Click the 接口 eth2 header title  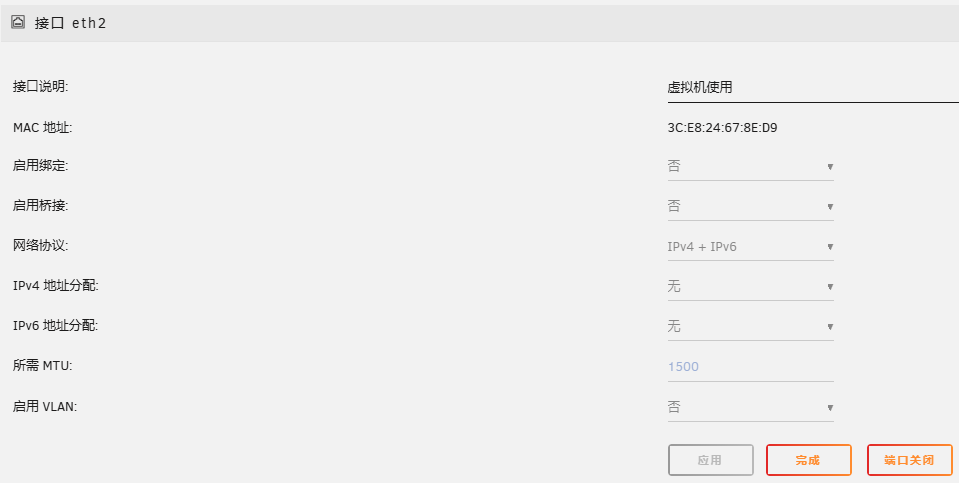(70, 22)
